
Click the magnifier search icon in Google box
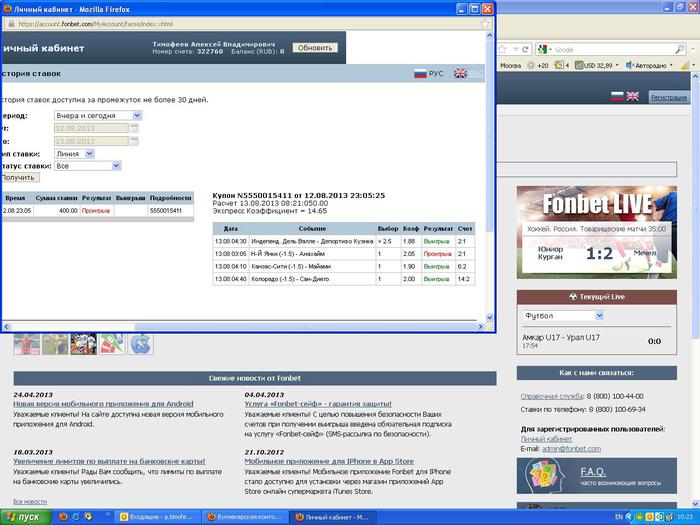[680, 49]
